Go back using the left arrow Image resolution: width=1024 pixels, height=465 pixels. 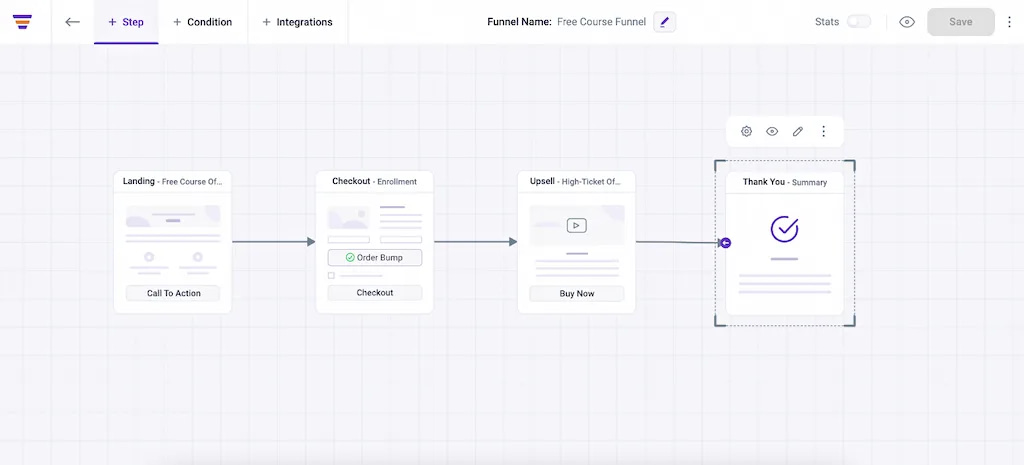click(x=72, y=22)
